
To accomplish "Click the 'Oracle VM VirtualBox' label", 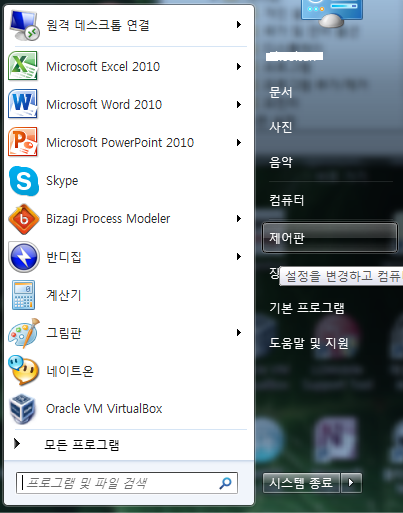I will point(104,409).
